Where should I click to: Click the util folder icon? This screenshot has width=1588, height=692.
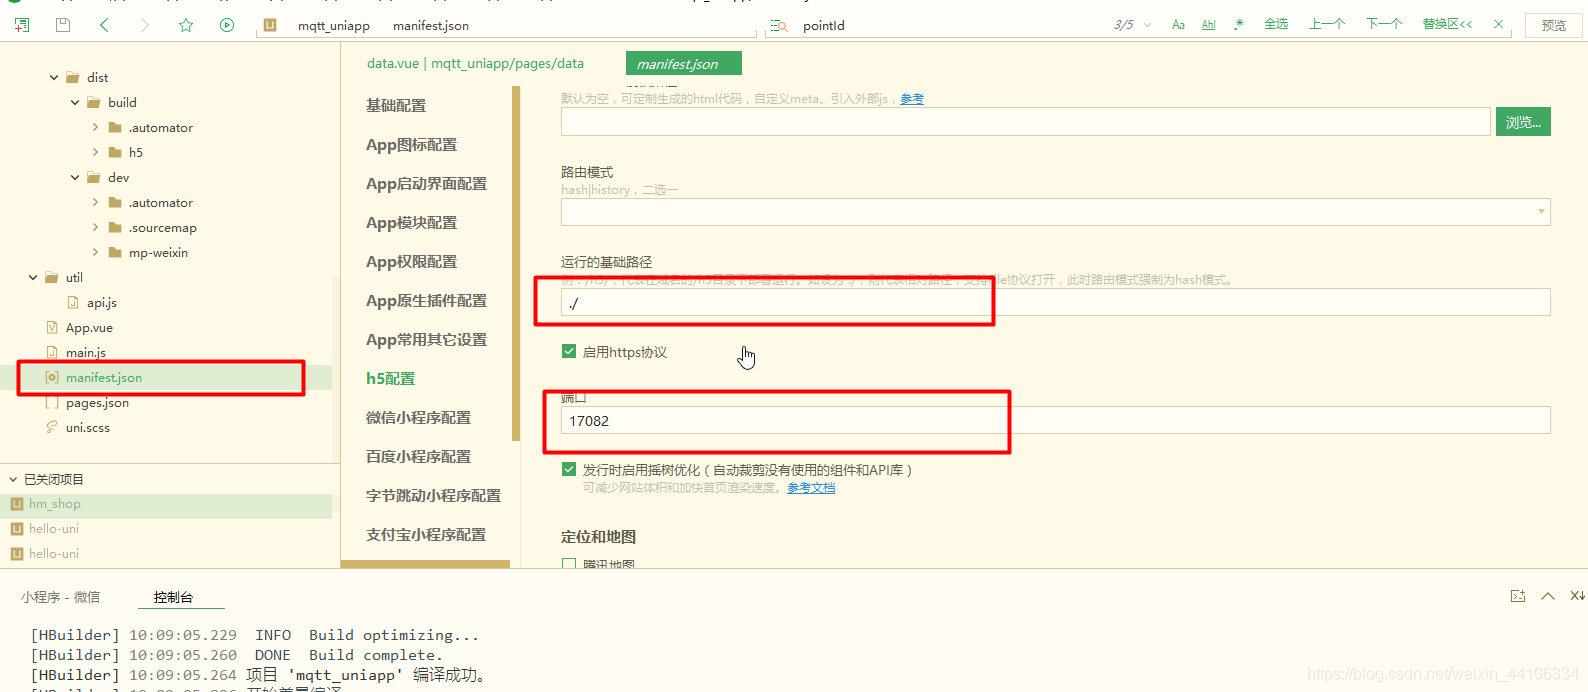click(52, 277)
